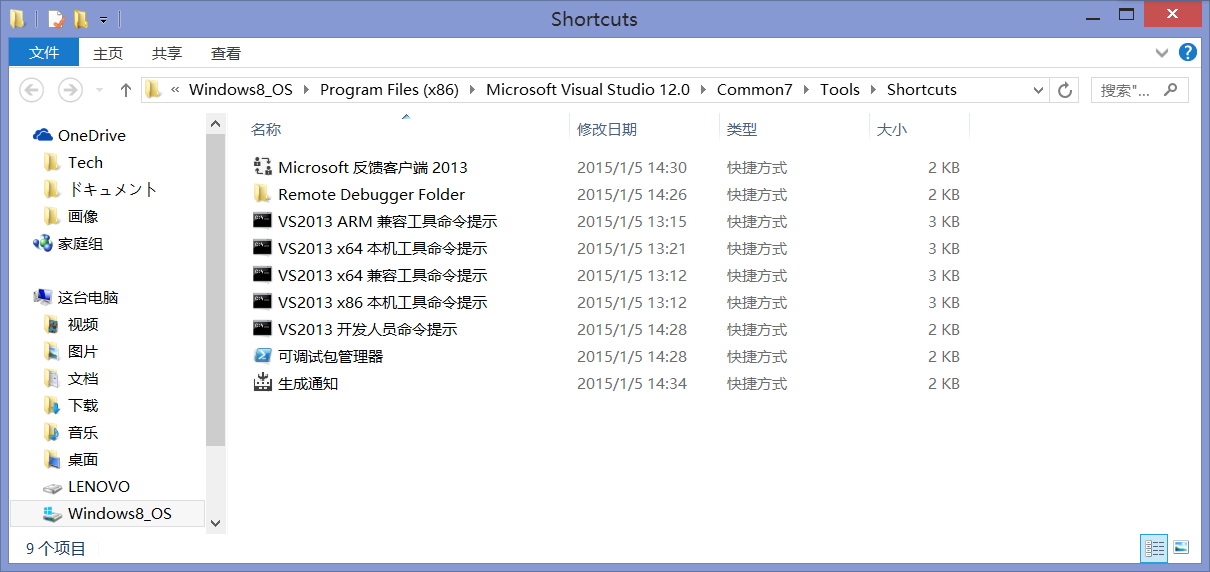Open Explorer help question mark
The width and height of the screenshot is (1210, 572).
tap(1188, 53)
